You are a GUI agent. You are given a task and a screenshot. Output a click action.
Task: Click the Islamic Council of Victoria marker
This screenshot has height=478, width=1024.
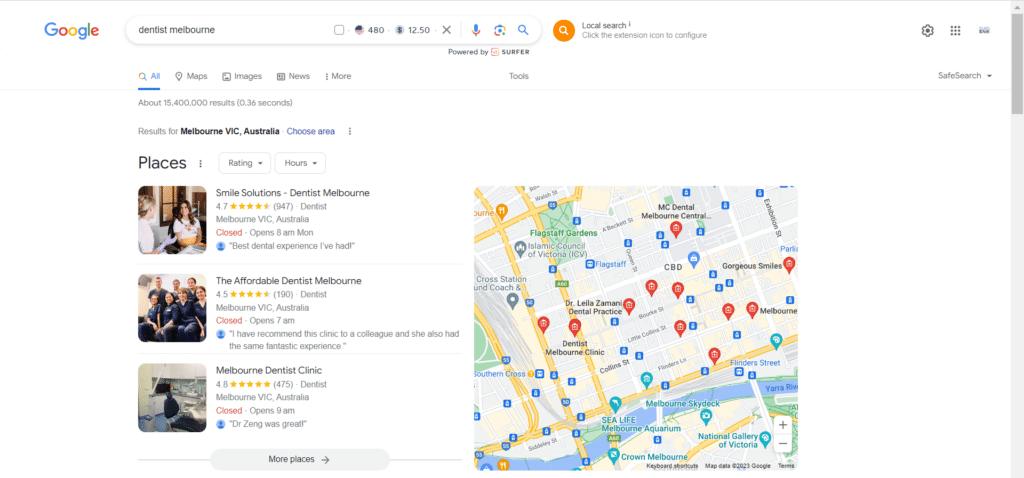tap(520, 247)
